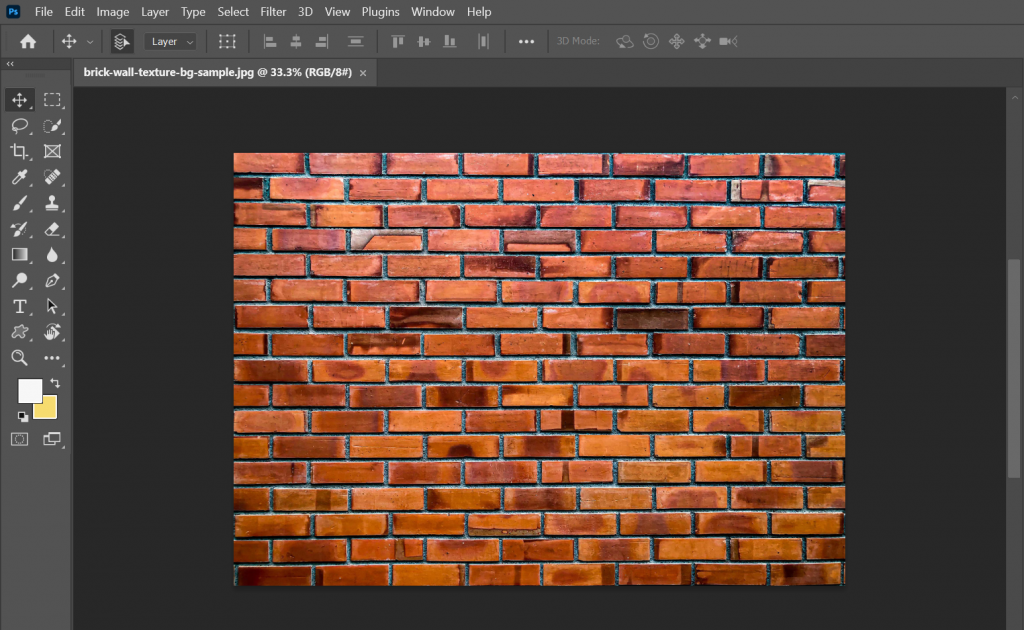The width and height of the screenshot is (1024, 630).
Task: Click the Home screen icon
Action: (x=27, y=41)
